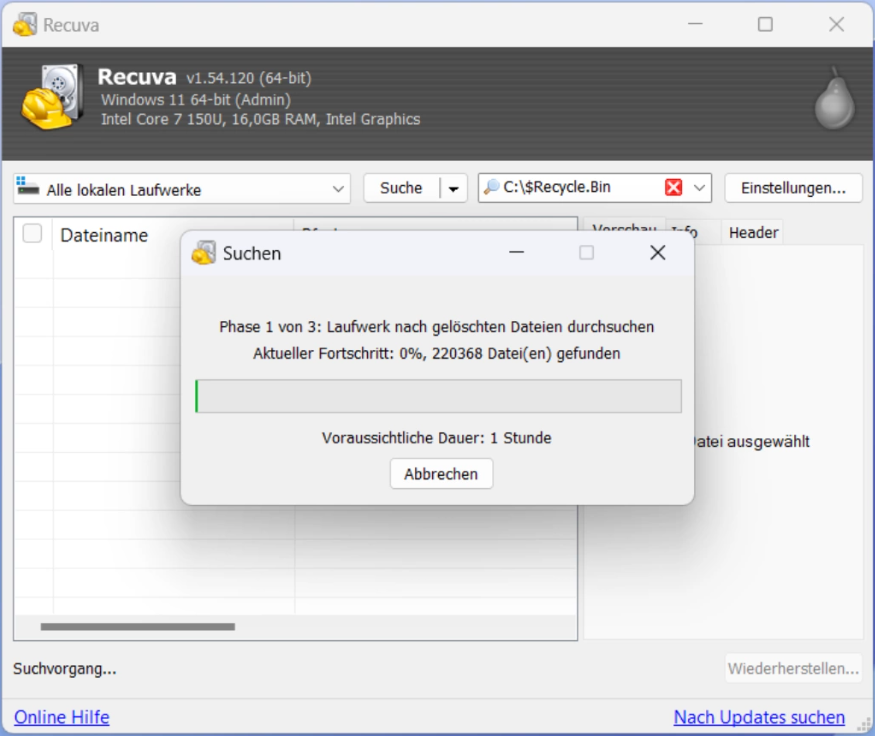Click the v1.54.120 (64-bit) version text
The width and height of the screenshot is (875, 736).
pos(249,78)
